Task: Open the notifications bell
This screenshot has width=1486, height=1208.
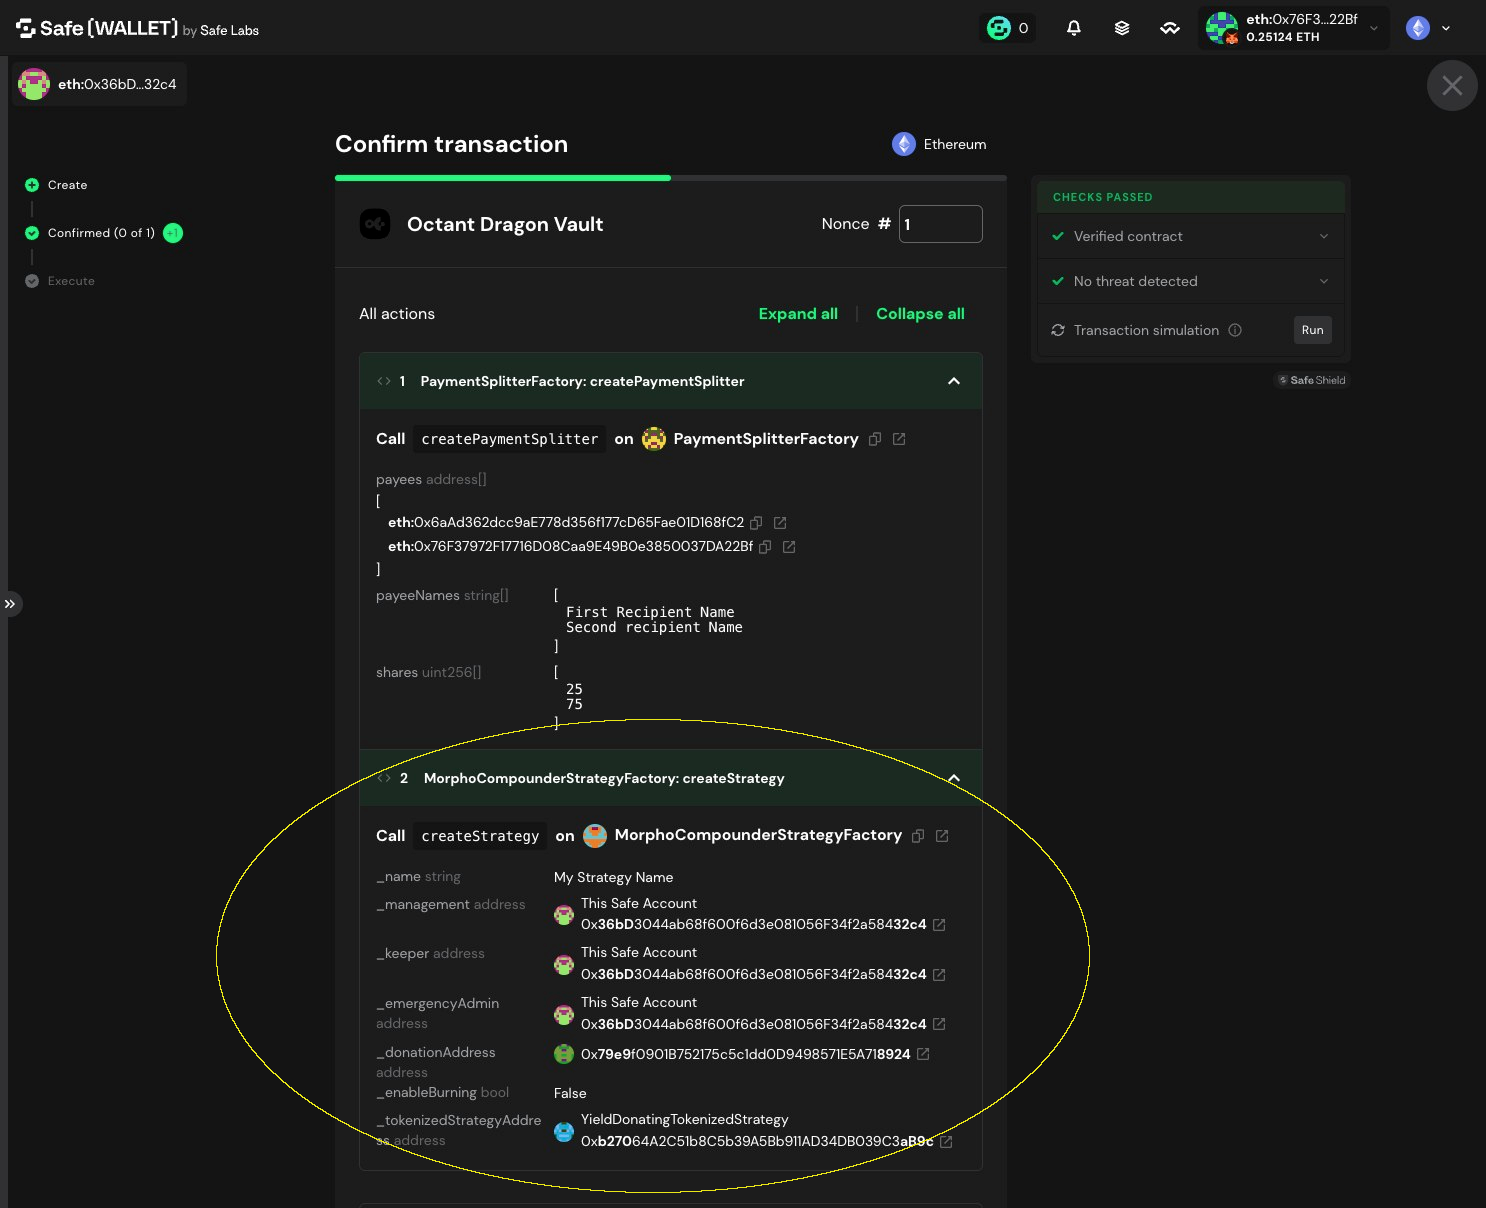Action: [1073, 28]
